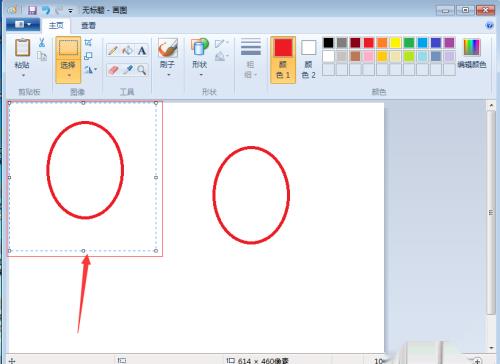Viewport: 500px width, 364px height.
Task: Pick the yellow color swatch
Action: 395,43
